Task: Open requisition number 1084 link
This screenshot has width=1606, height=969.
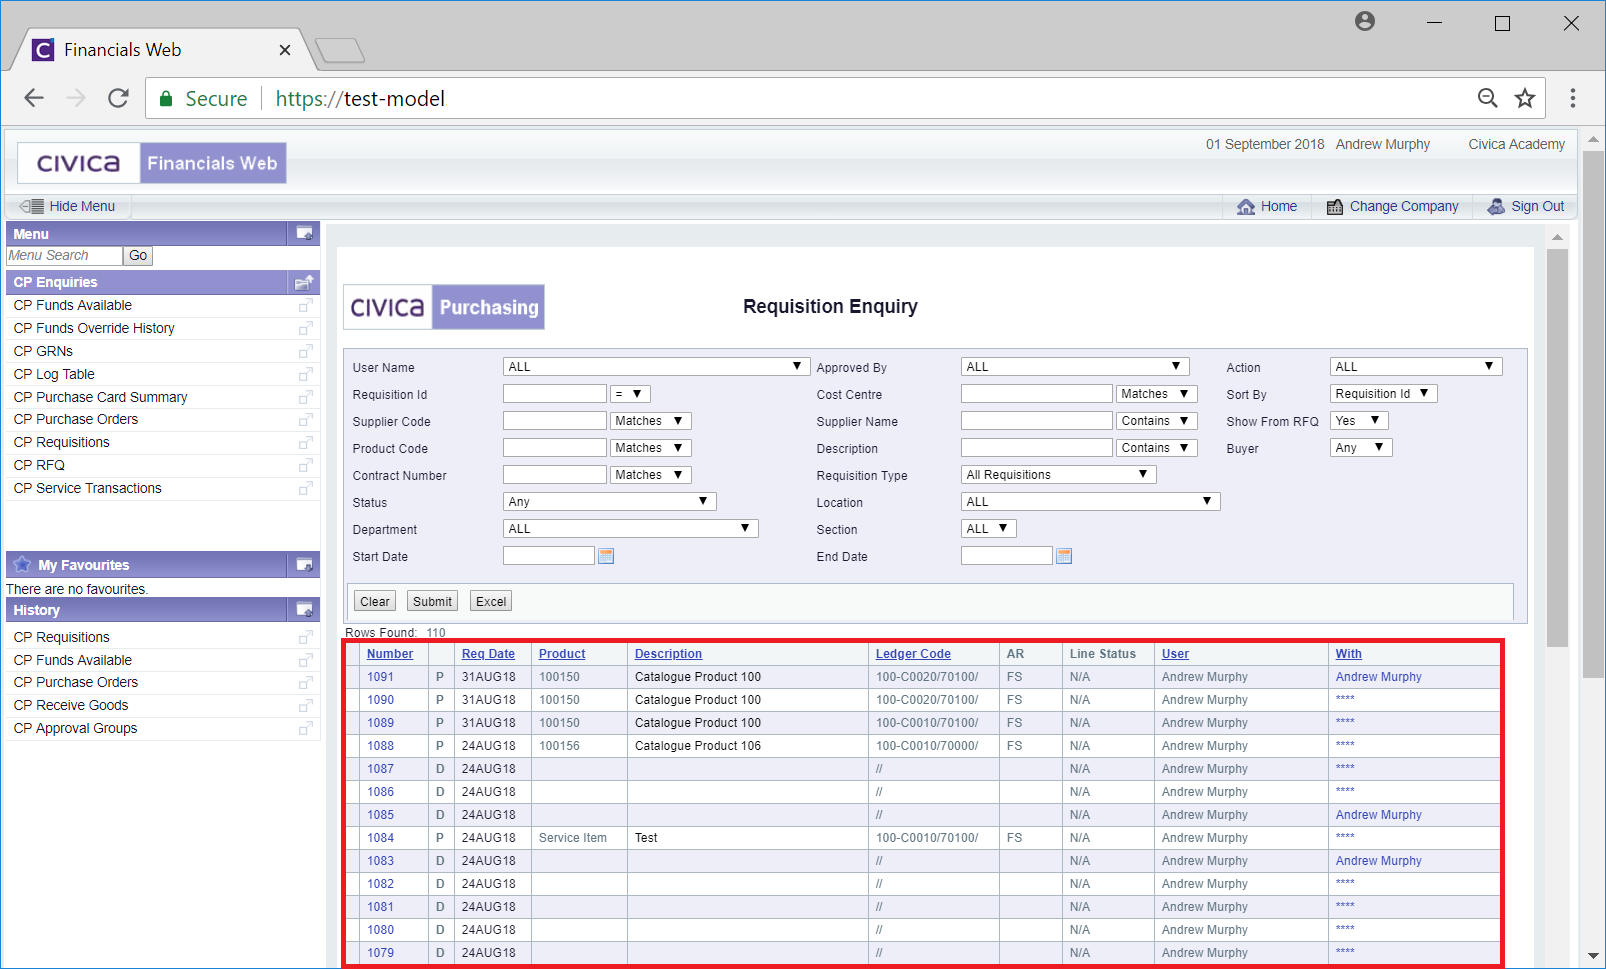Action: [380, 838]
